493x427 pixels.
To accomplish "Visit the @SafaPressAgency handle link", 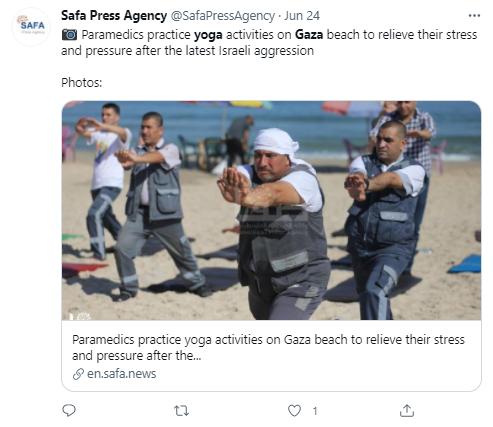I will [x=223, y=16].
